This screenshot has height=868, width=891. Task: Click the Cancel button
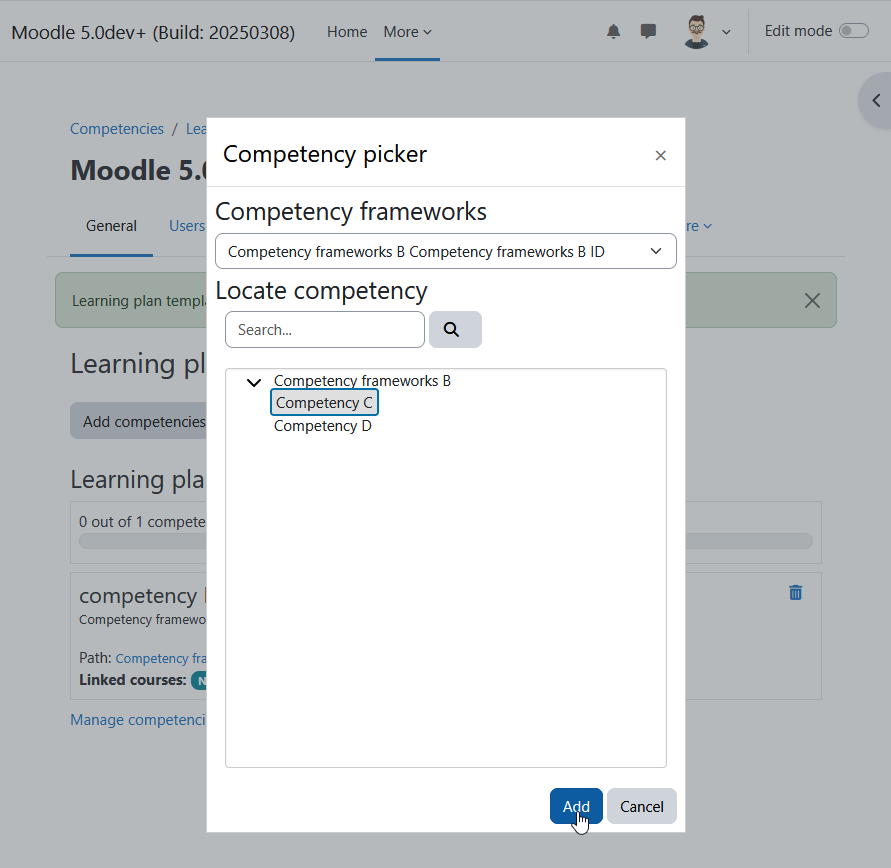tap(642, 806)
